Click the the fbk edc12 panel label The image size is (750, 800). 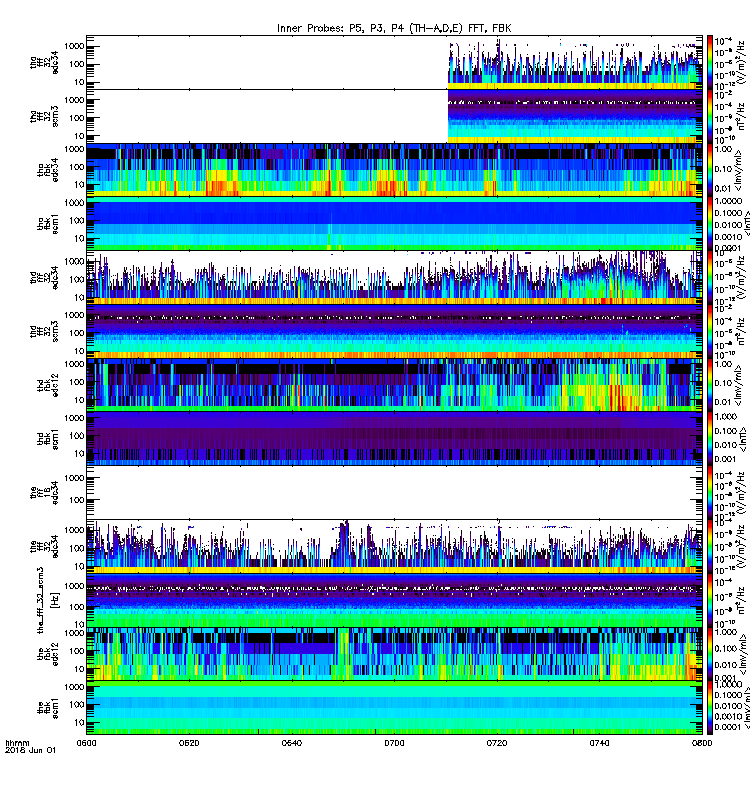(48, 654)
